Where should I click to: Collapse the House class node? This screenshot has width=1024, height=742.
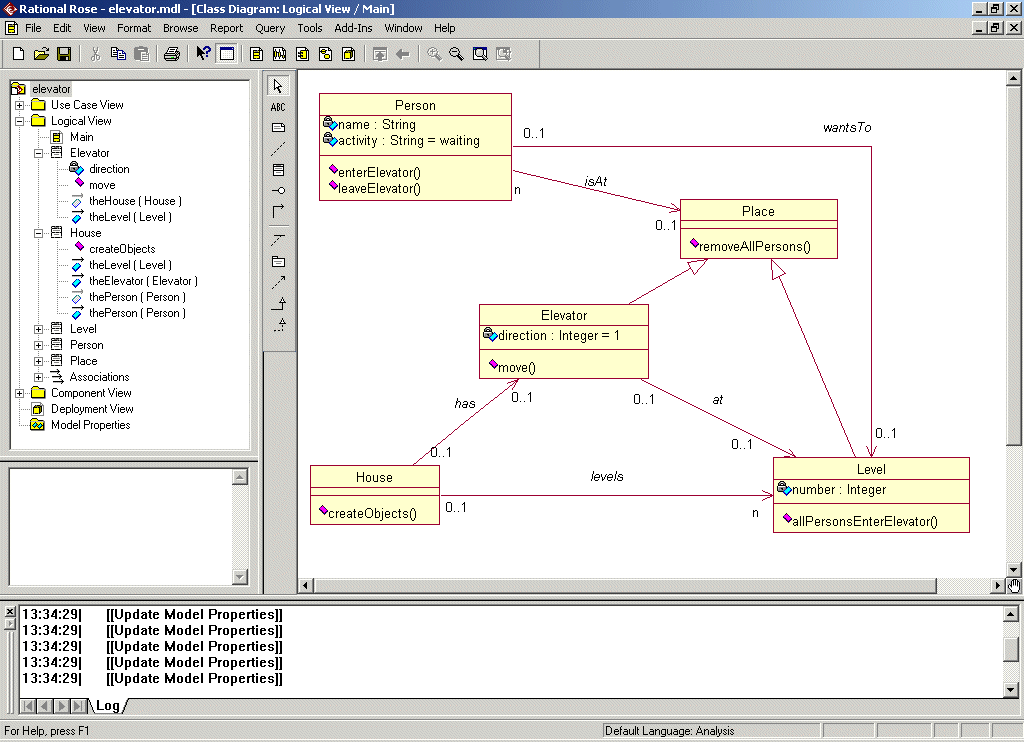39,233
